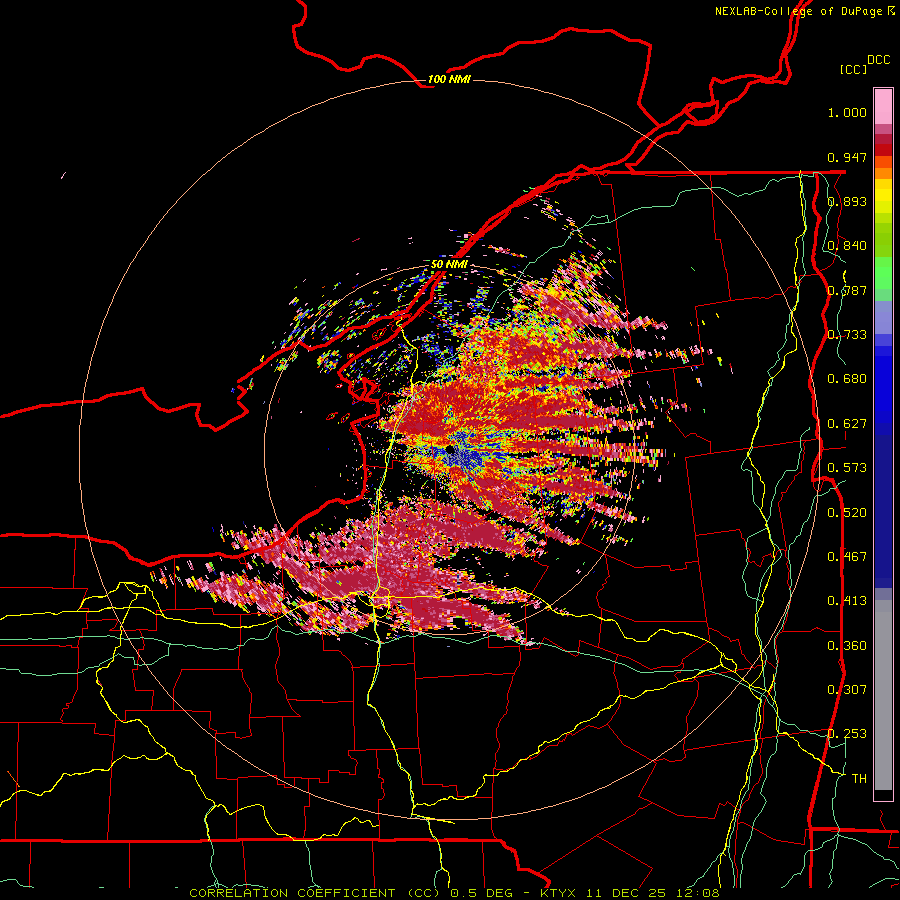
Task: Click the [CC] units label
Action: pos(854,69)
